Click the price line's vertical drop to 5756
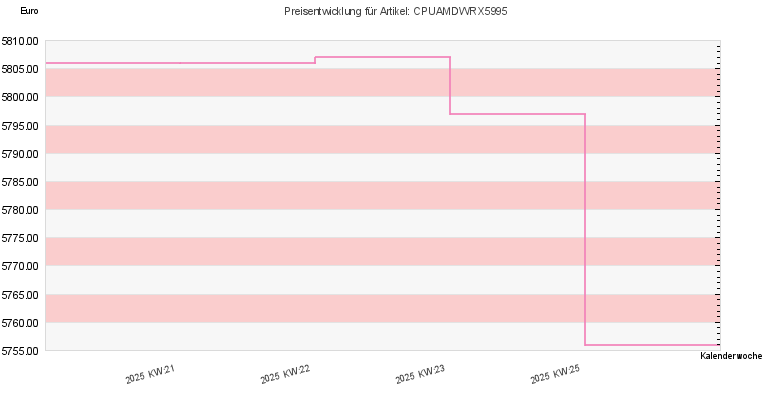Viewport: 770px width, 400px height. (585, 230)
